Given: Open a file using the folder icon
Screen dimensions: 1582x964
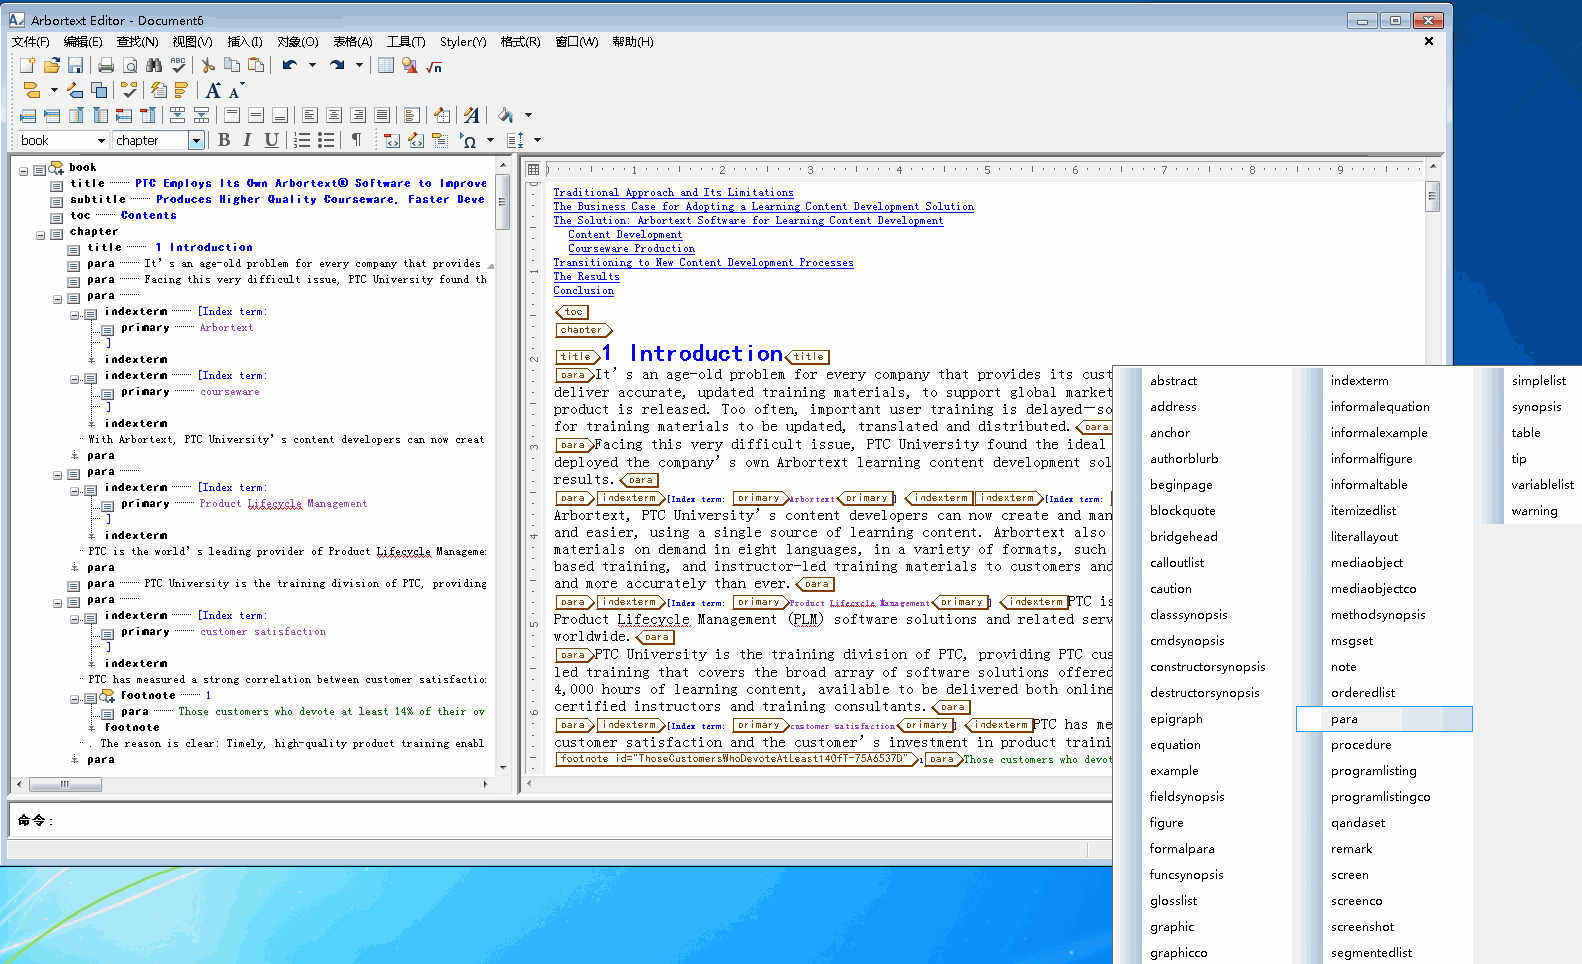Looking at the screenshot, I should click(x=51, y=65).
